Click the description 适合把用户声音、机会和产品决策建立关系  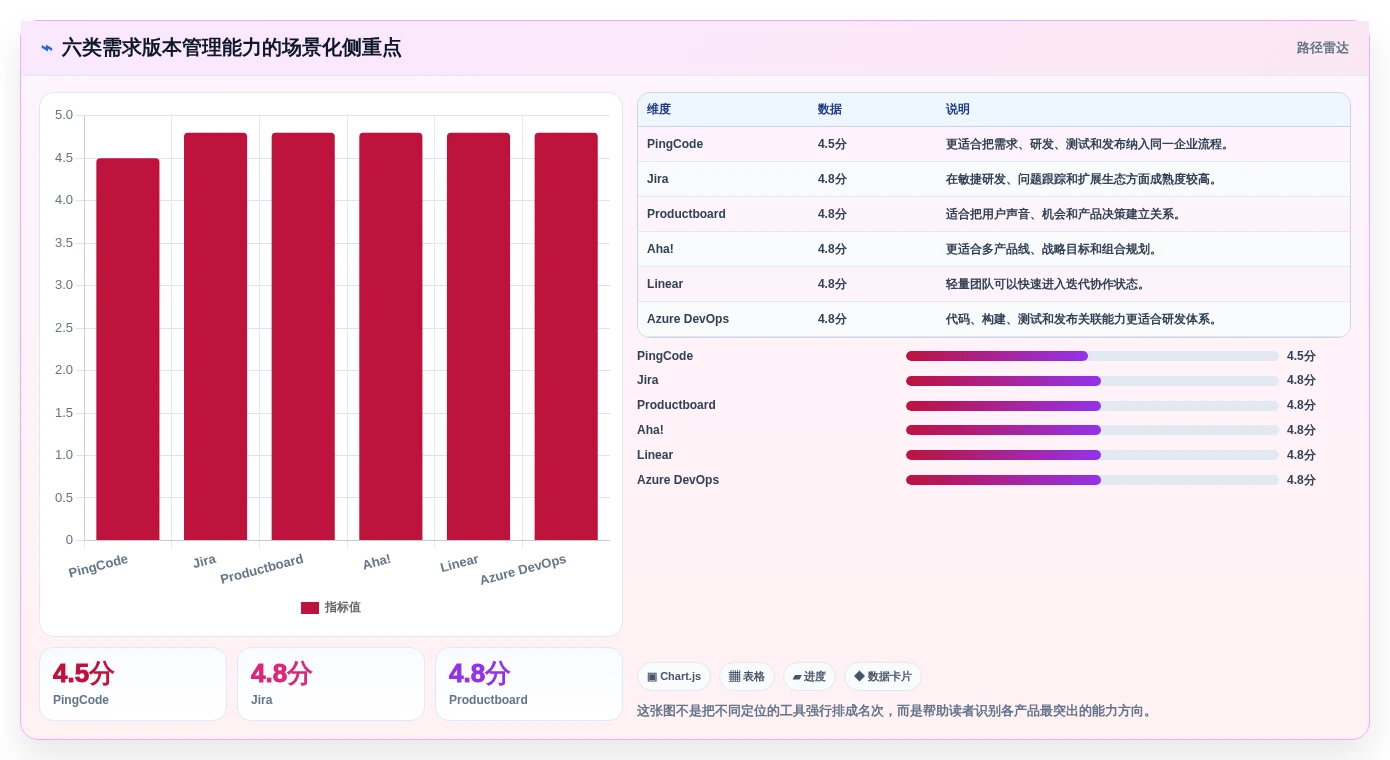tap(1065, 214)
